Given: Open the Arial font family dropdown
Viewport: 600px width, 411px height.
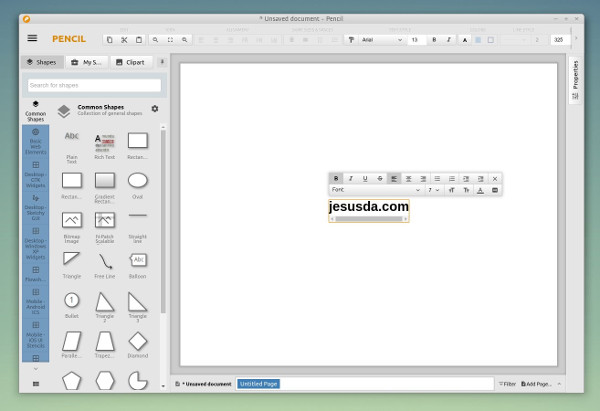Looking at the screenshot, I should click(x=380, y=39).
